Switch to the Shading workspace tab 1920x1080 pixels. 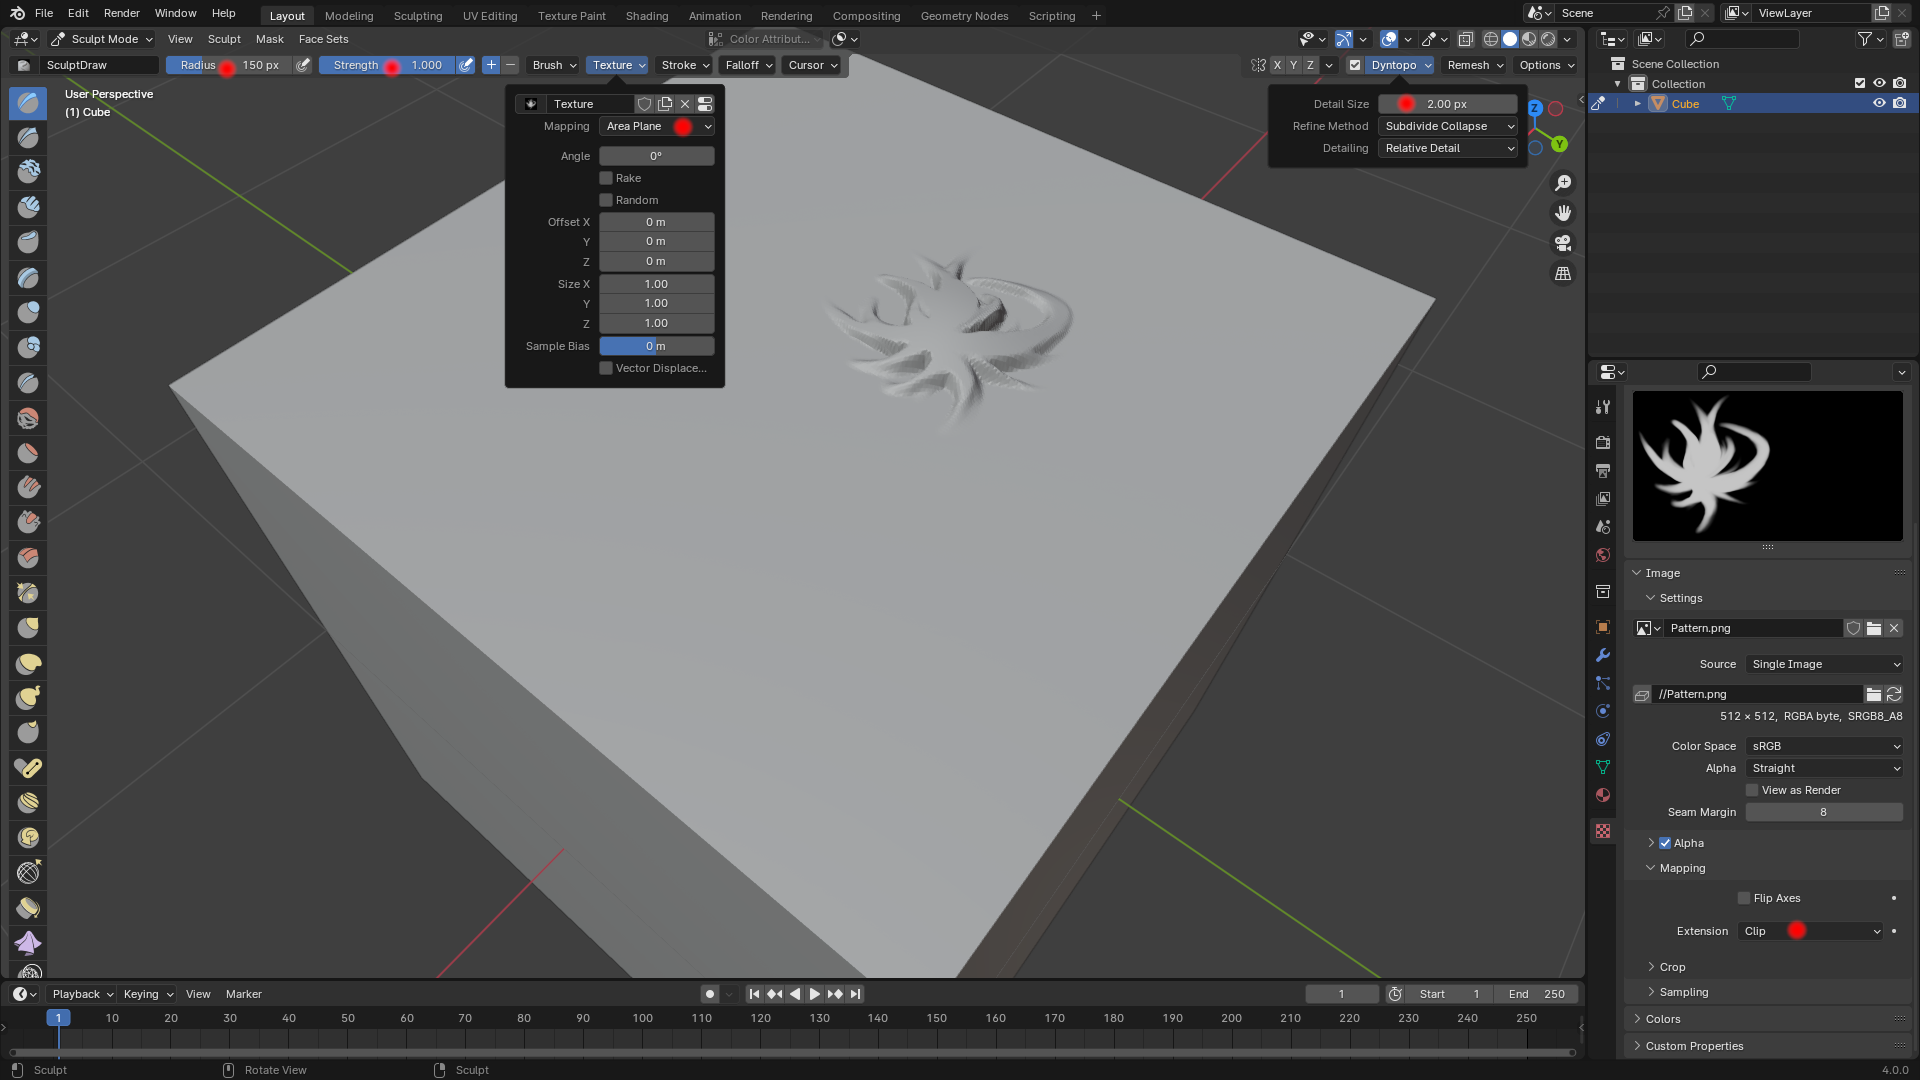647,16
